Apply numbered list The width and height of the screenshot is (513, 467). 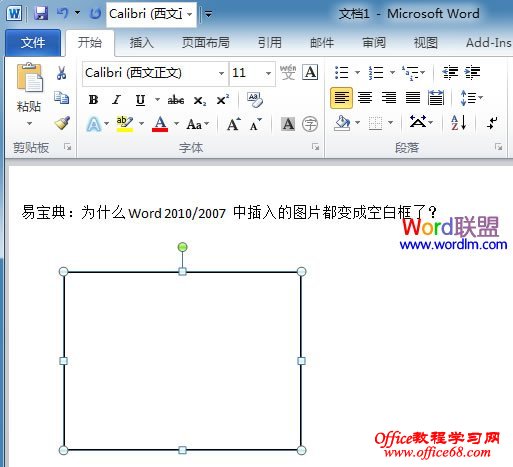(x=376, y=72)
